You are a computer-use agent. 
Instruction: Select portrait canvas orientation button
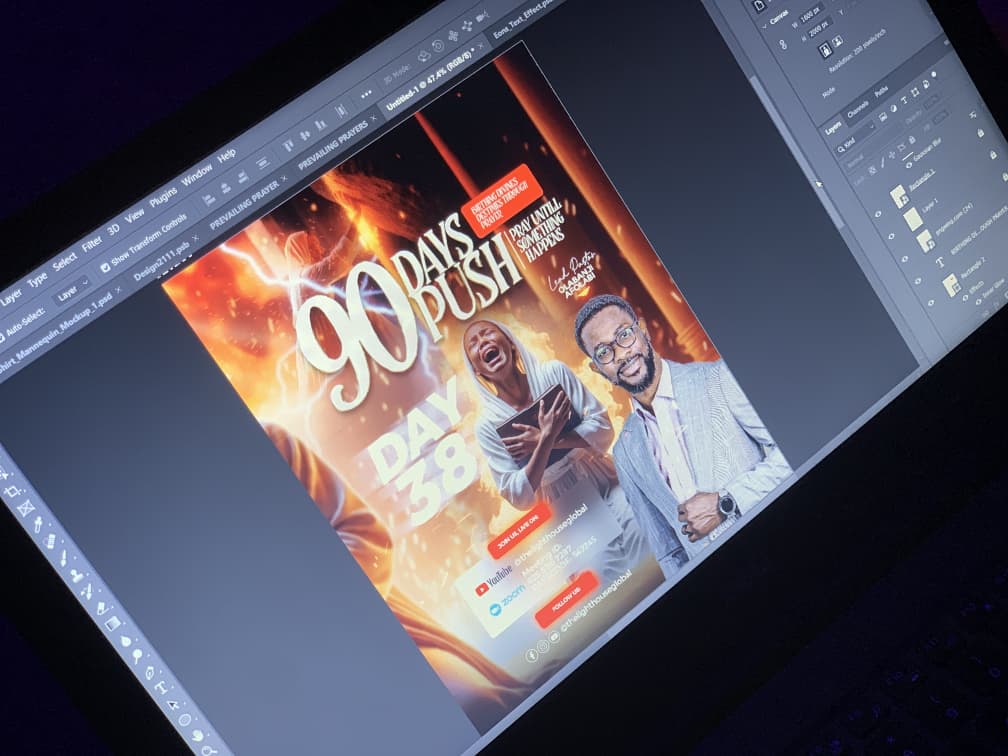[825, 50]
